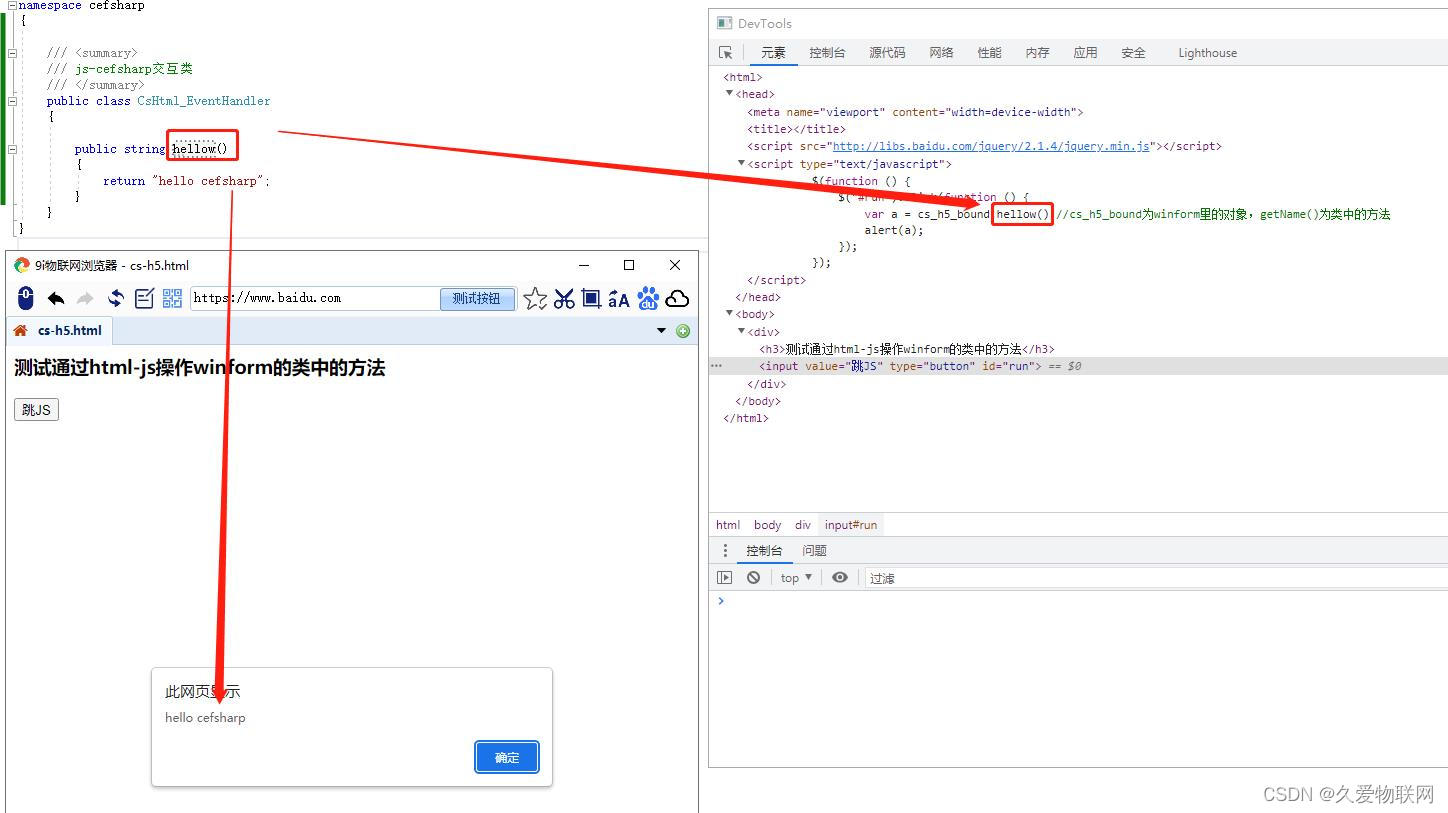This screenshot has height=813, width=1448.
Task: Click the back navigation arrow icon
Action: pyautogui.click(x=58, y=297)
